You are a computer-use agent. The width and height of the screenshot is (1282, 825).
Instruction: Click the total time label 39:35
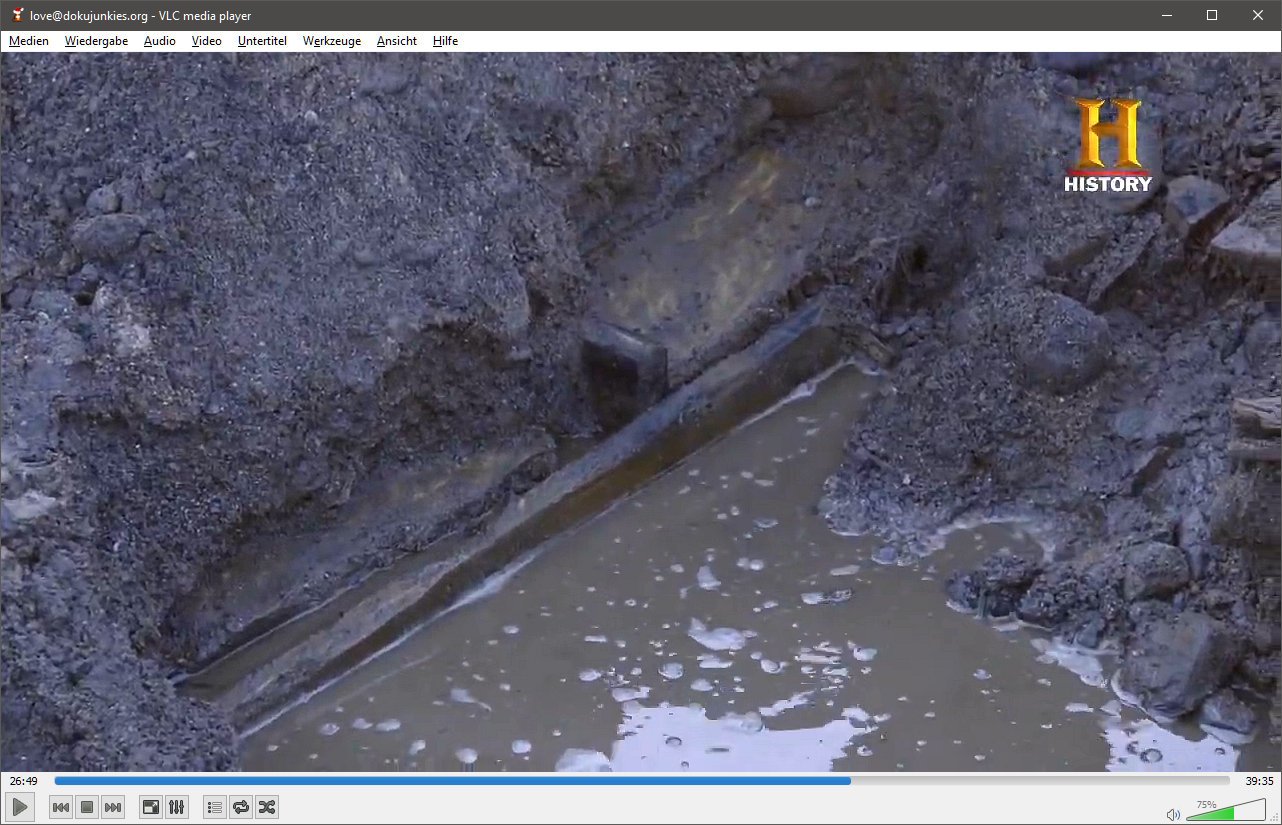click(x=1259, y=781)
